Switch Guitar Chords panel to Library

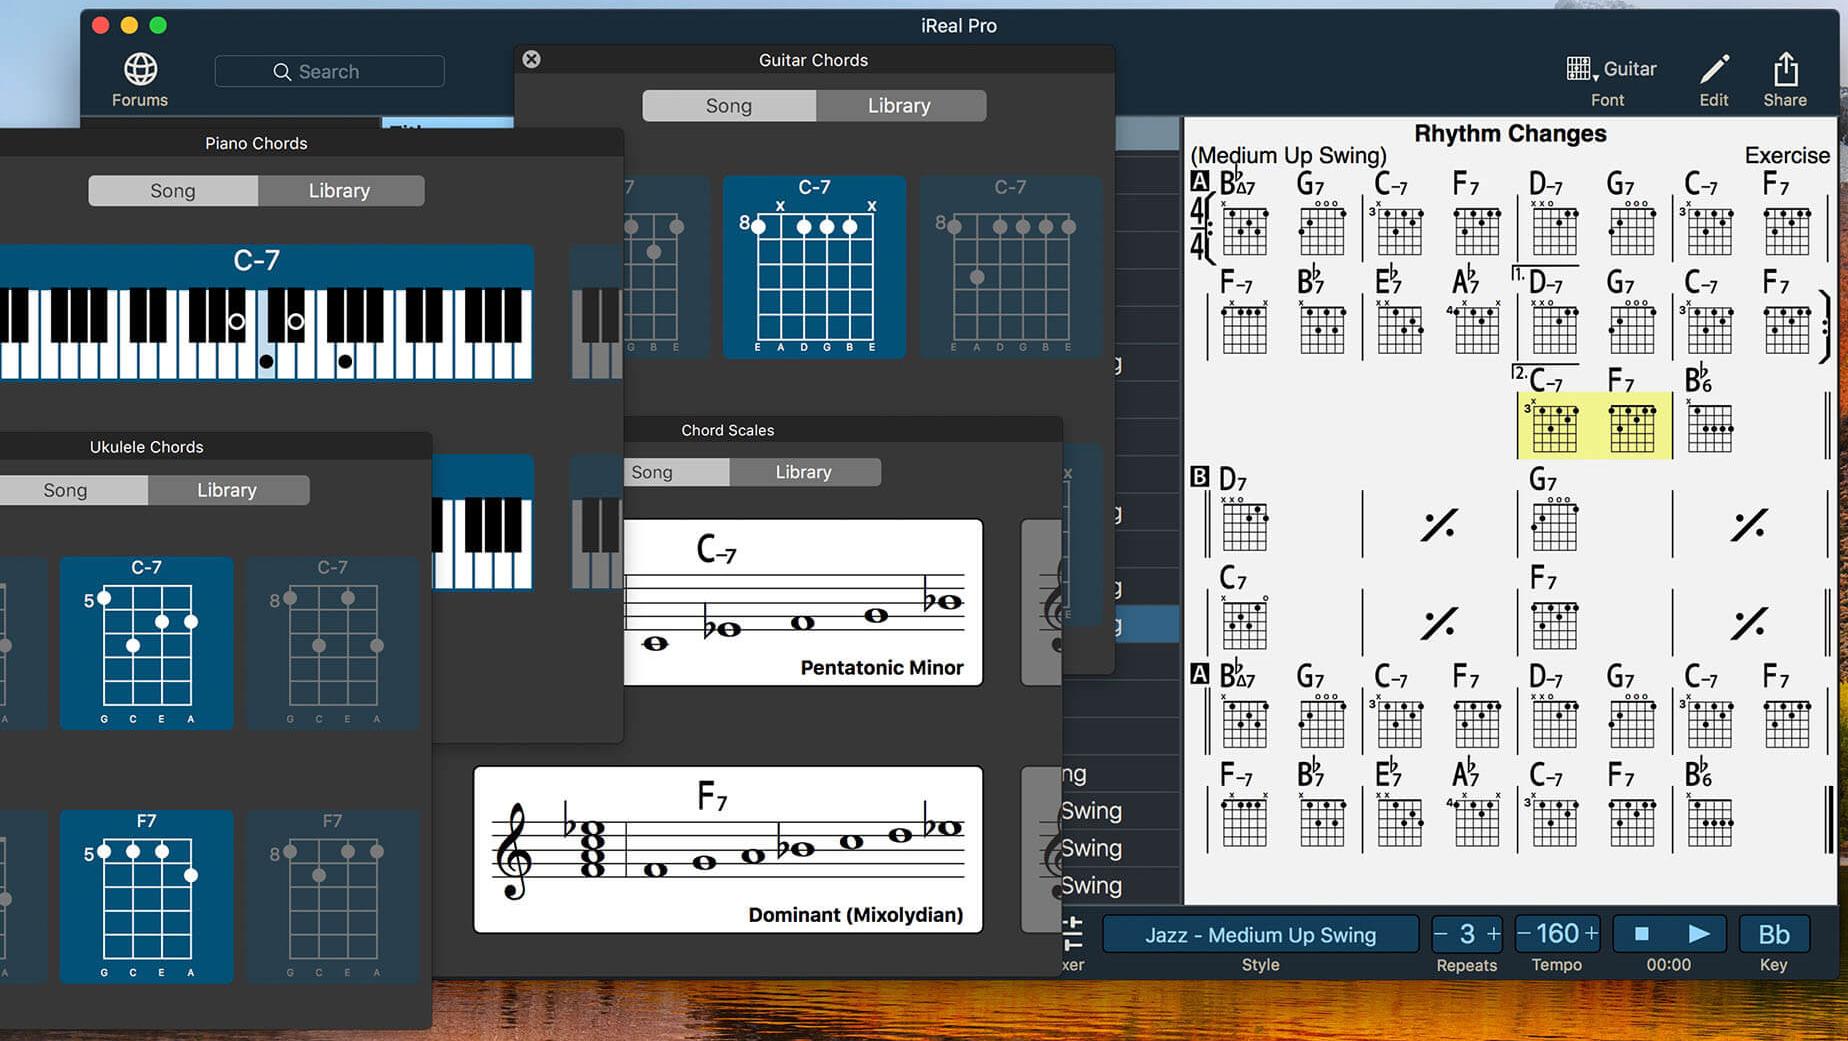(x=900, y=105)
